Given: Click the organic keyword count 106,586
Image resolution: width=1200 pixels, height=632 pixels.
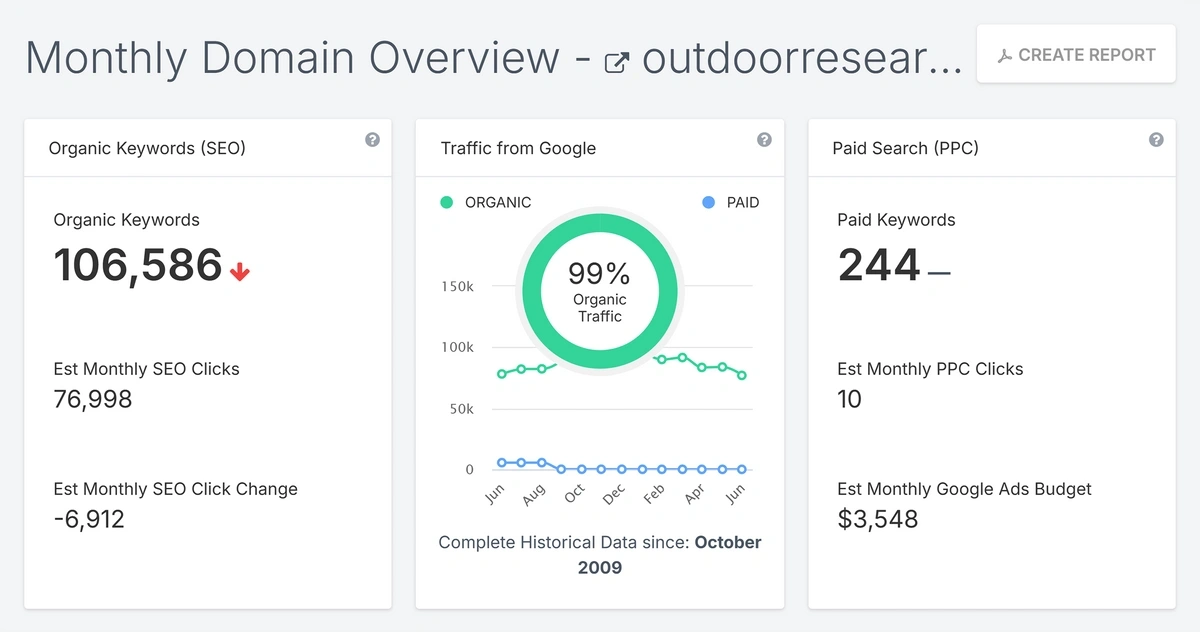Looking at the screenshot, I should [x=138, y=265].
